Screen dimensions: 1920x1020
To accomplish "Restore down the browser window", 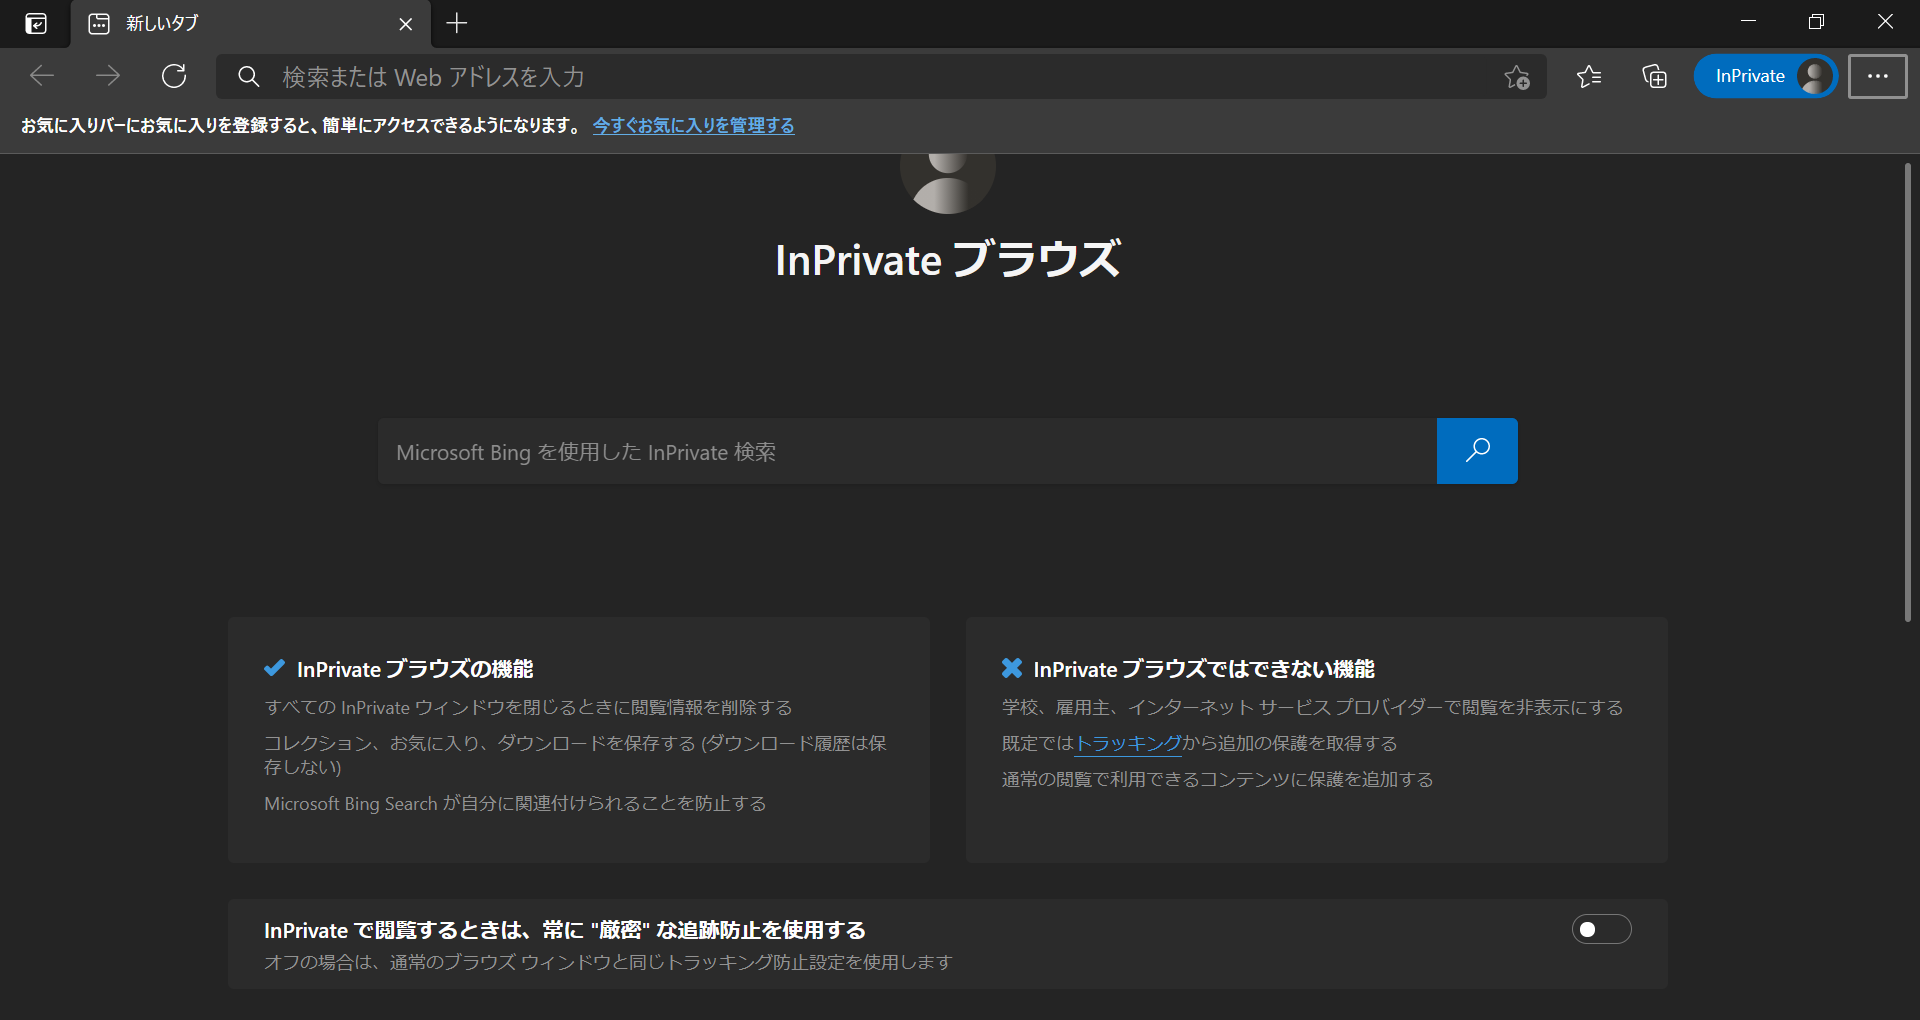I will tap(1816, 22).
